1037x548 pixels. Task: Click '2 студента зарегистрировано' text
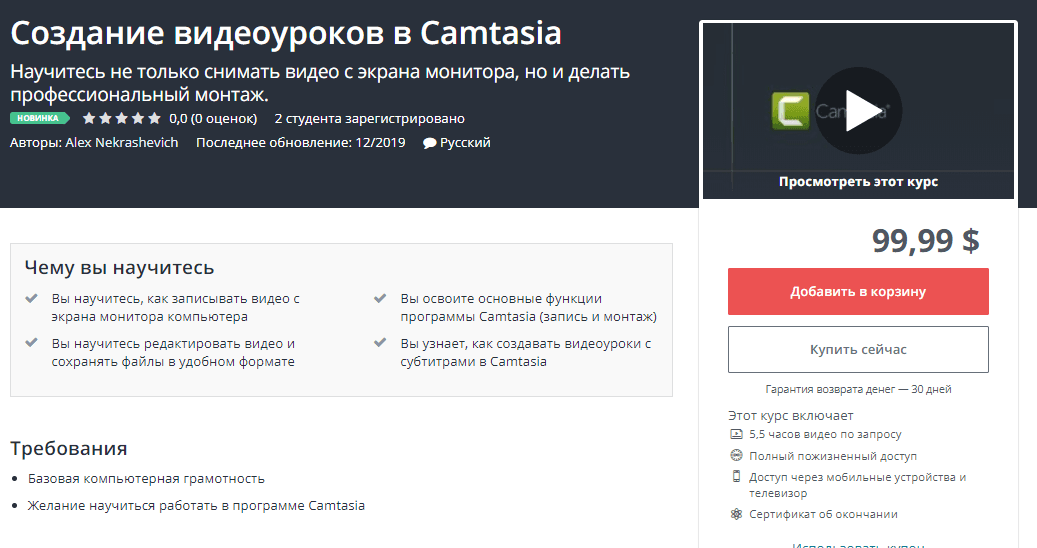pyautogui.click(x=370, y=119)
